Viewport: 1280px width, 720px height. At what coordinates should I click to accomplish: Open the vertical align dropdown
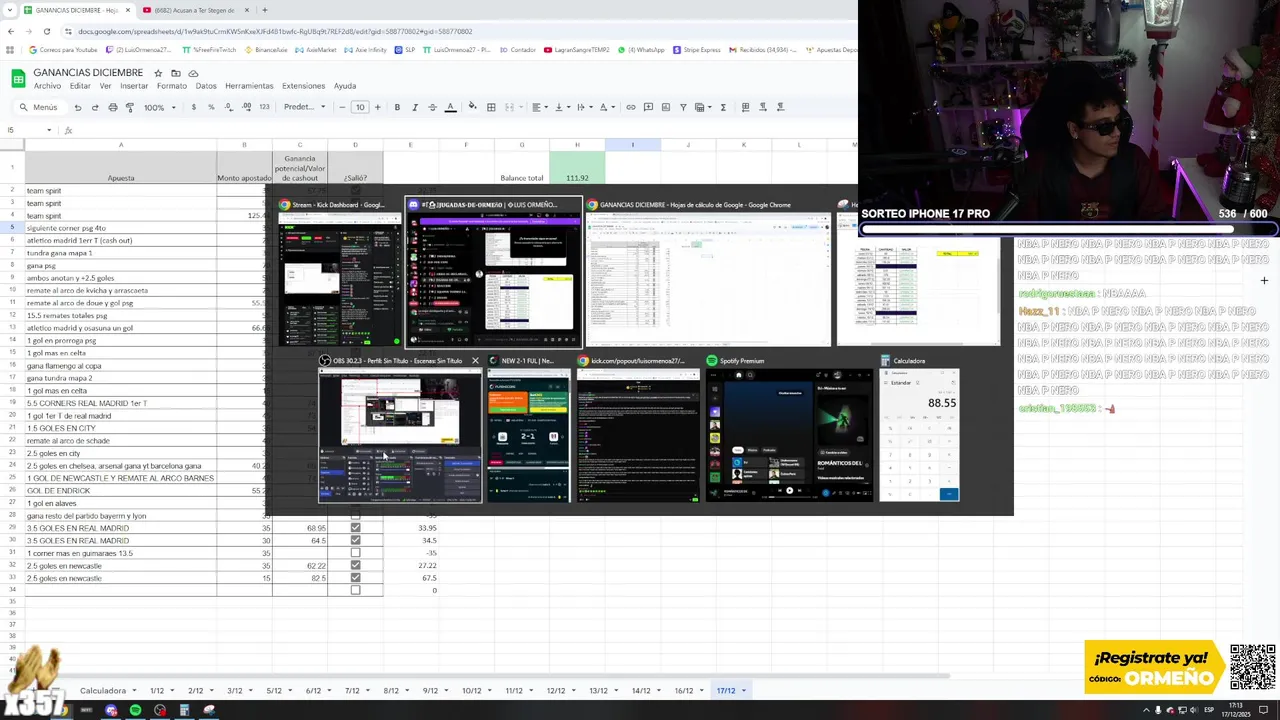coord(561,107)
